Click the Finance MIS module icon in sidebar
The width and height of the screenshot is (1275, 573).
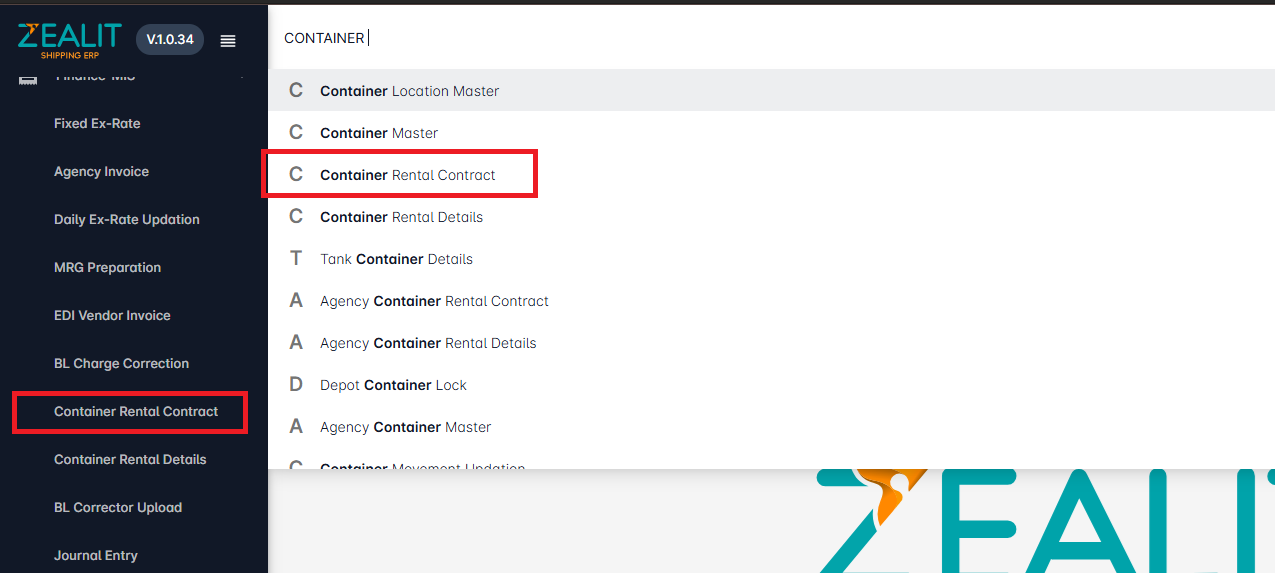coord(28,77)
